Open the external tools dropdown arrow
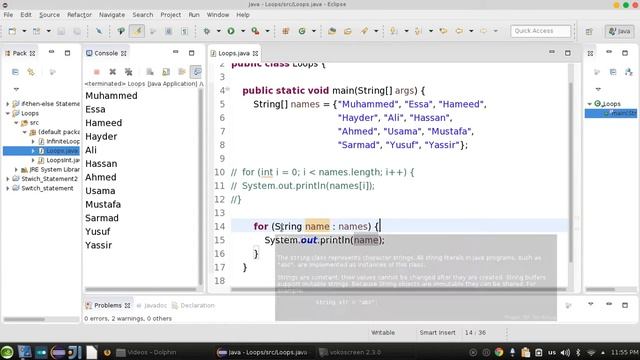640x360 pixels. [x=267, y=31]
